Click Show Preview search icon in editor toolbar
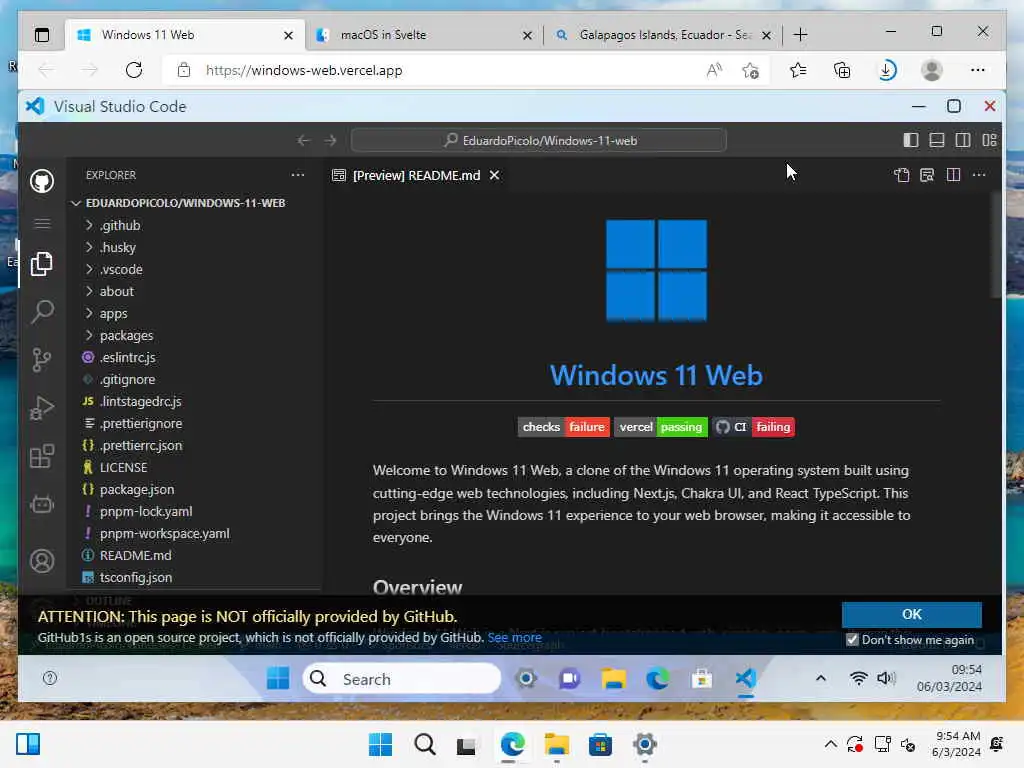1024x768 pixels. (927, 175)
